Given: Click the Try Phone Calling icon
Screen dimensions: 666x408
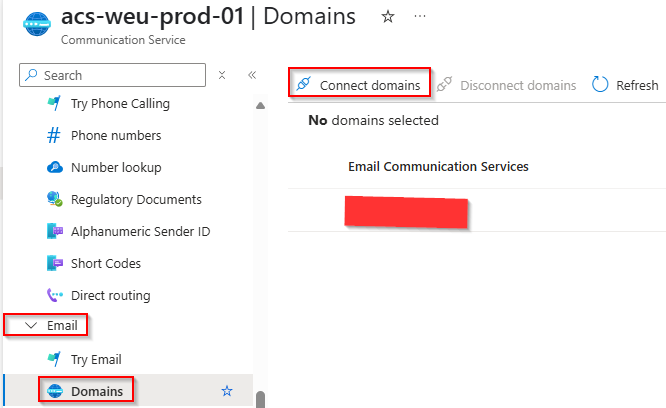Looking at the screenshot, I should point(54,104).
